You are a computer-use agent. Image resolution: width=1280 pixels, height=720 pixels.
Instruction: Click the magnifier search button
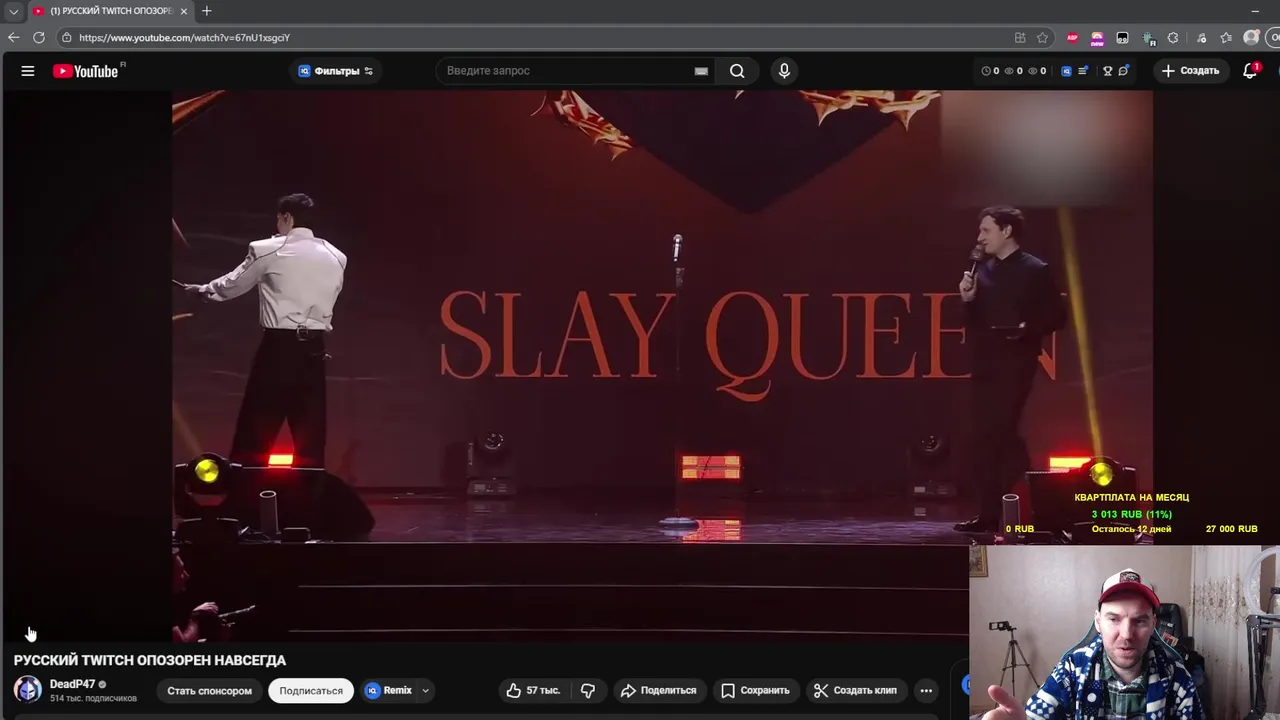point(737,71)
